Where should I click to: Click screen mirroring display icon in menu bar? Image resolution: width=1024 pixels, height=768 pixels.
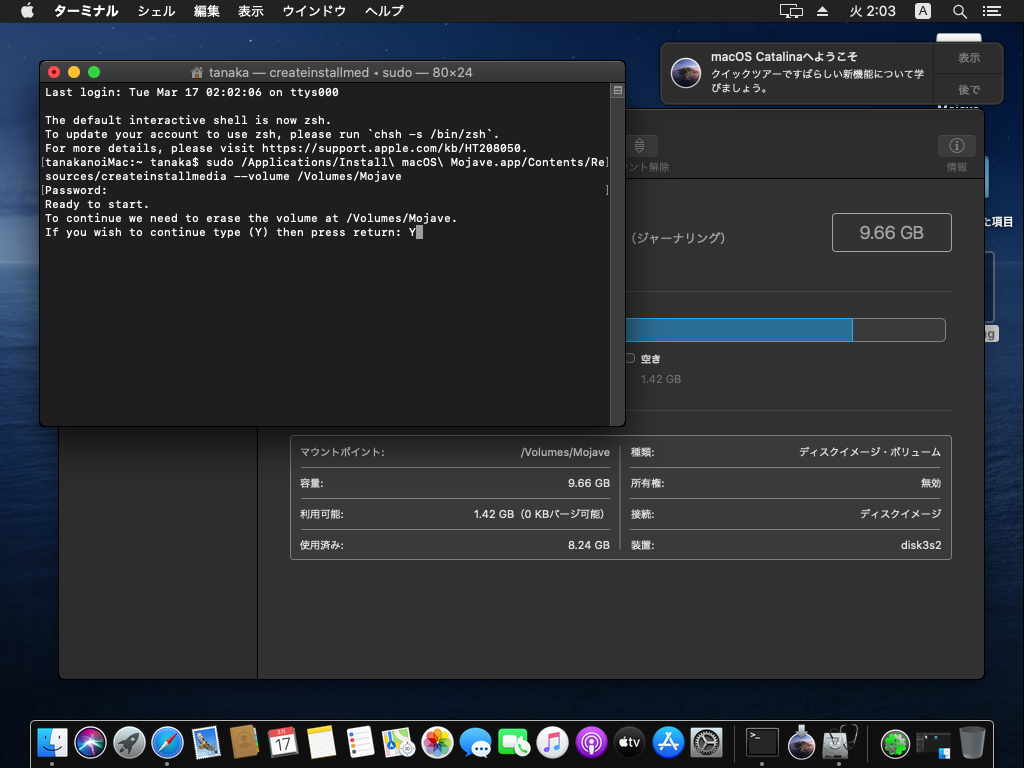pyautogui.click(x=791, y=11)
